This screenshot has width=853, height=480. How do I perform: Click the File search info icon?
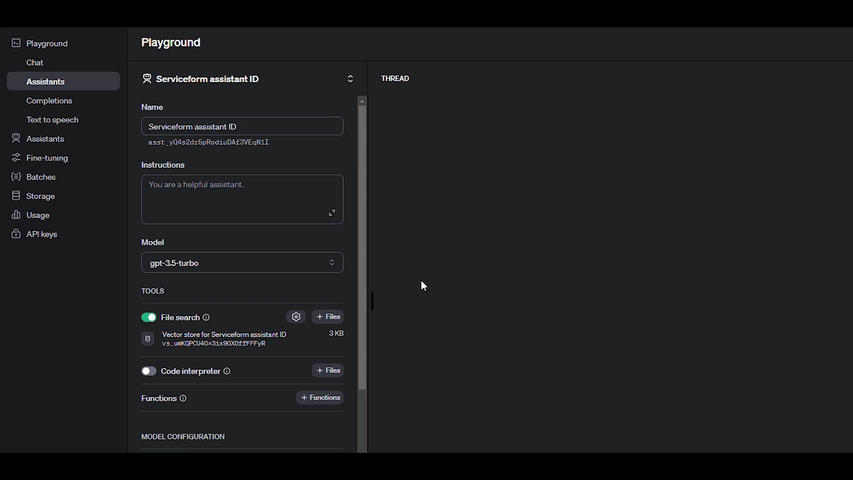[206, 317]
